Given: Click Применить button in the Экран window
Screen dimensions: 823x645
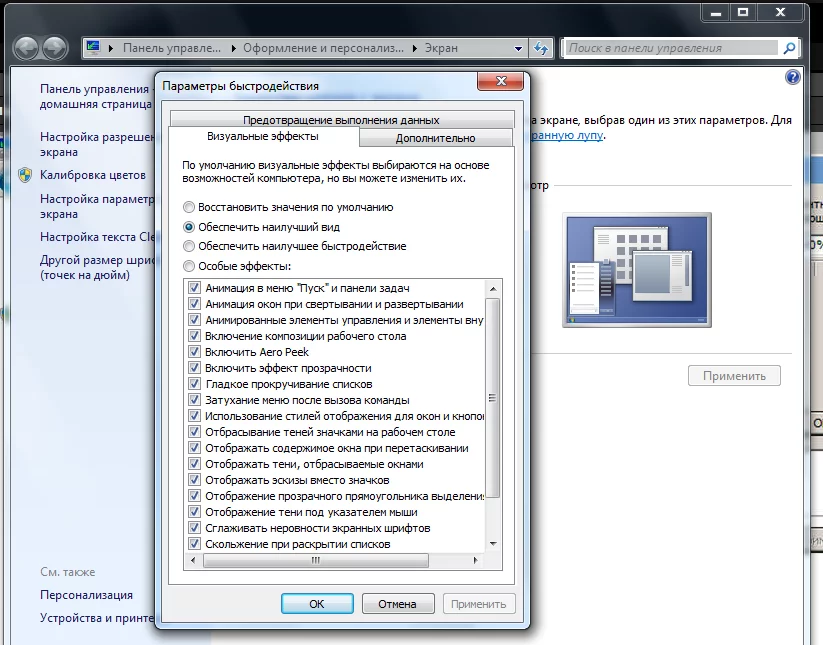Looking at the screenshot, I should pos(734,376).
